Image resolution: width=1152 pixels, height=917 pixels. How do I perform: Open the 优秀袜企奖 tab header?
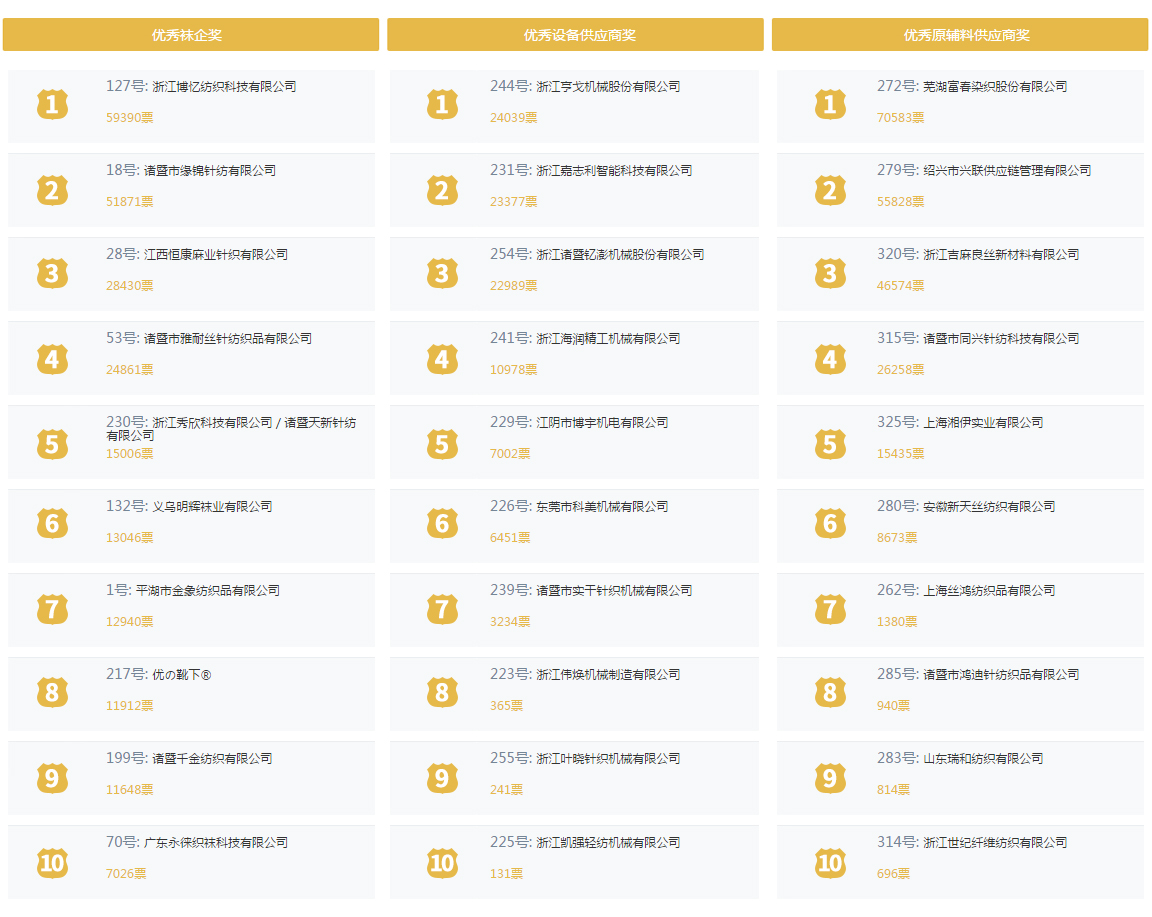pyautogui.click(x=191, y=35)
